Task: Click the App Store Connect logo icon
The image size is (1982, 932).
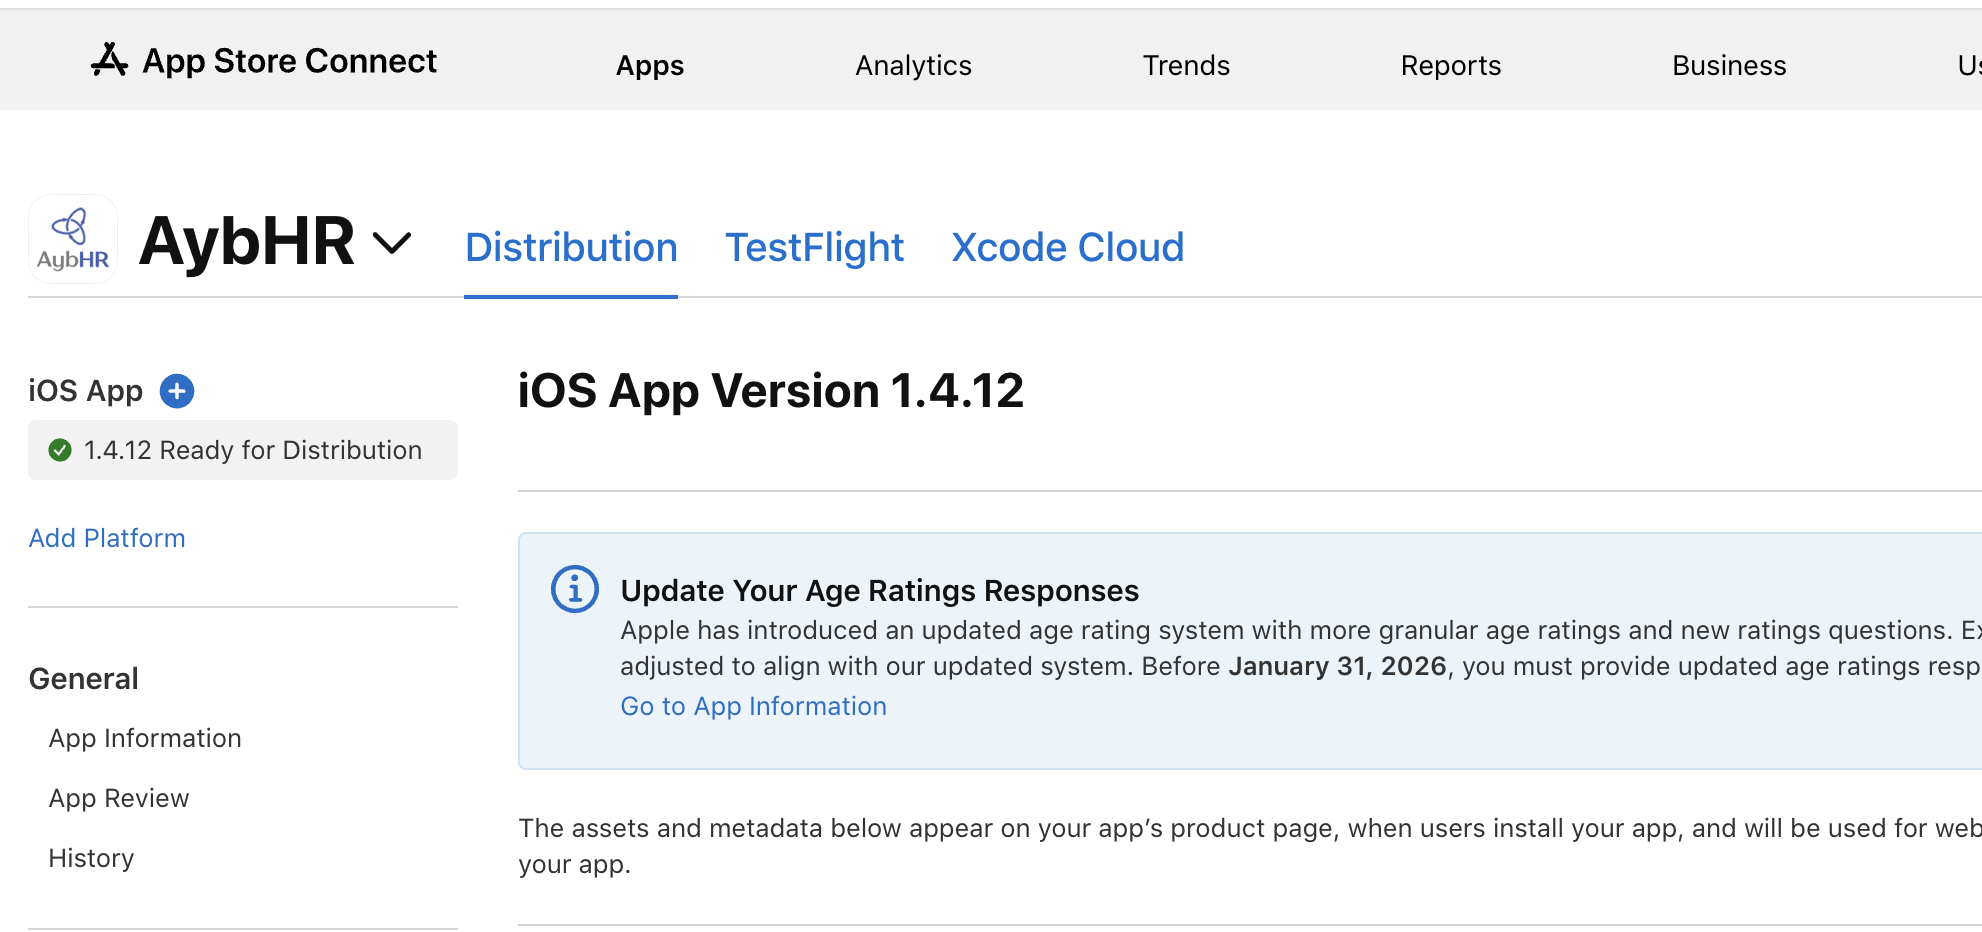Action: (x=109, y=61)
